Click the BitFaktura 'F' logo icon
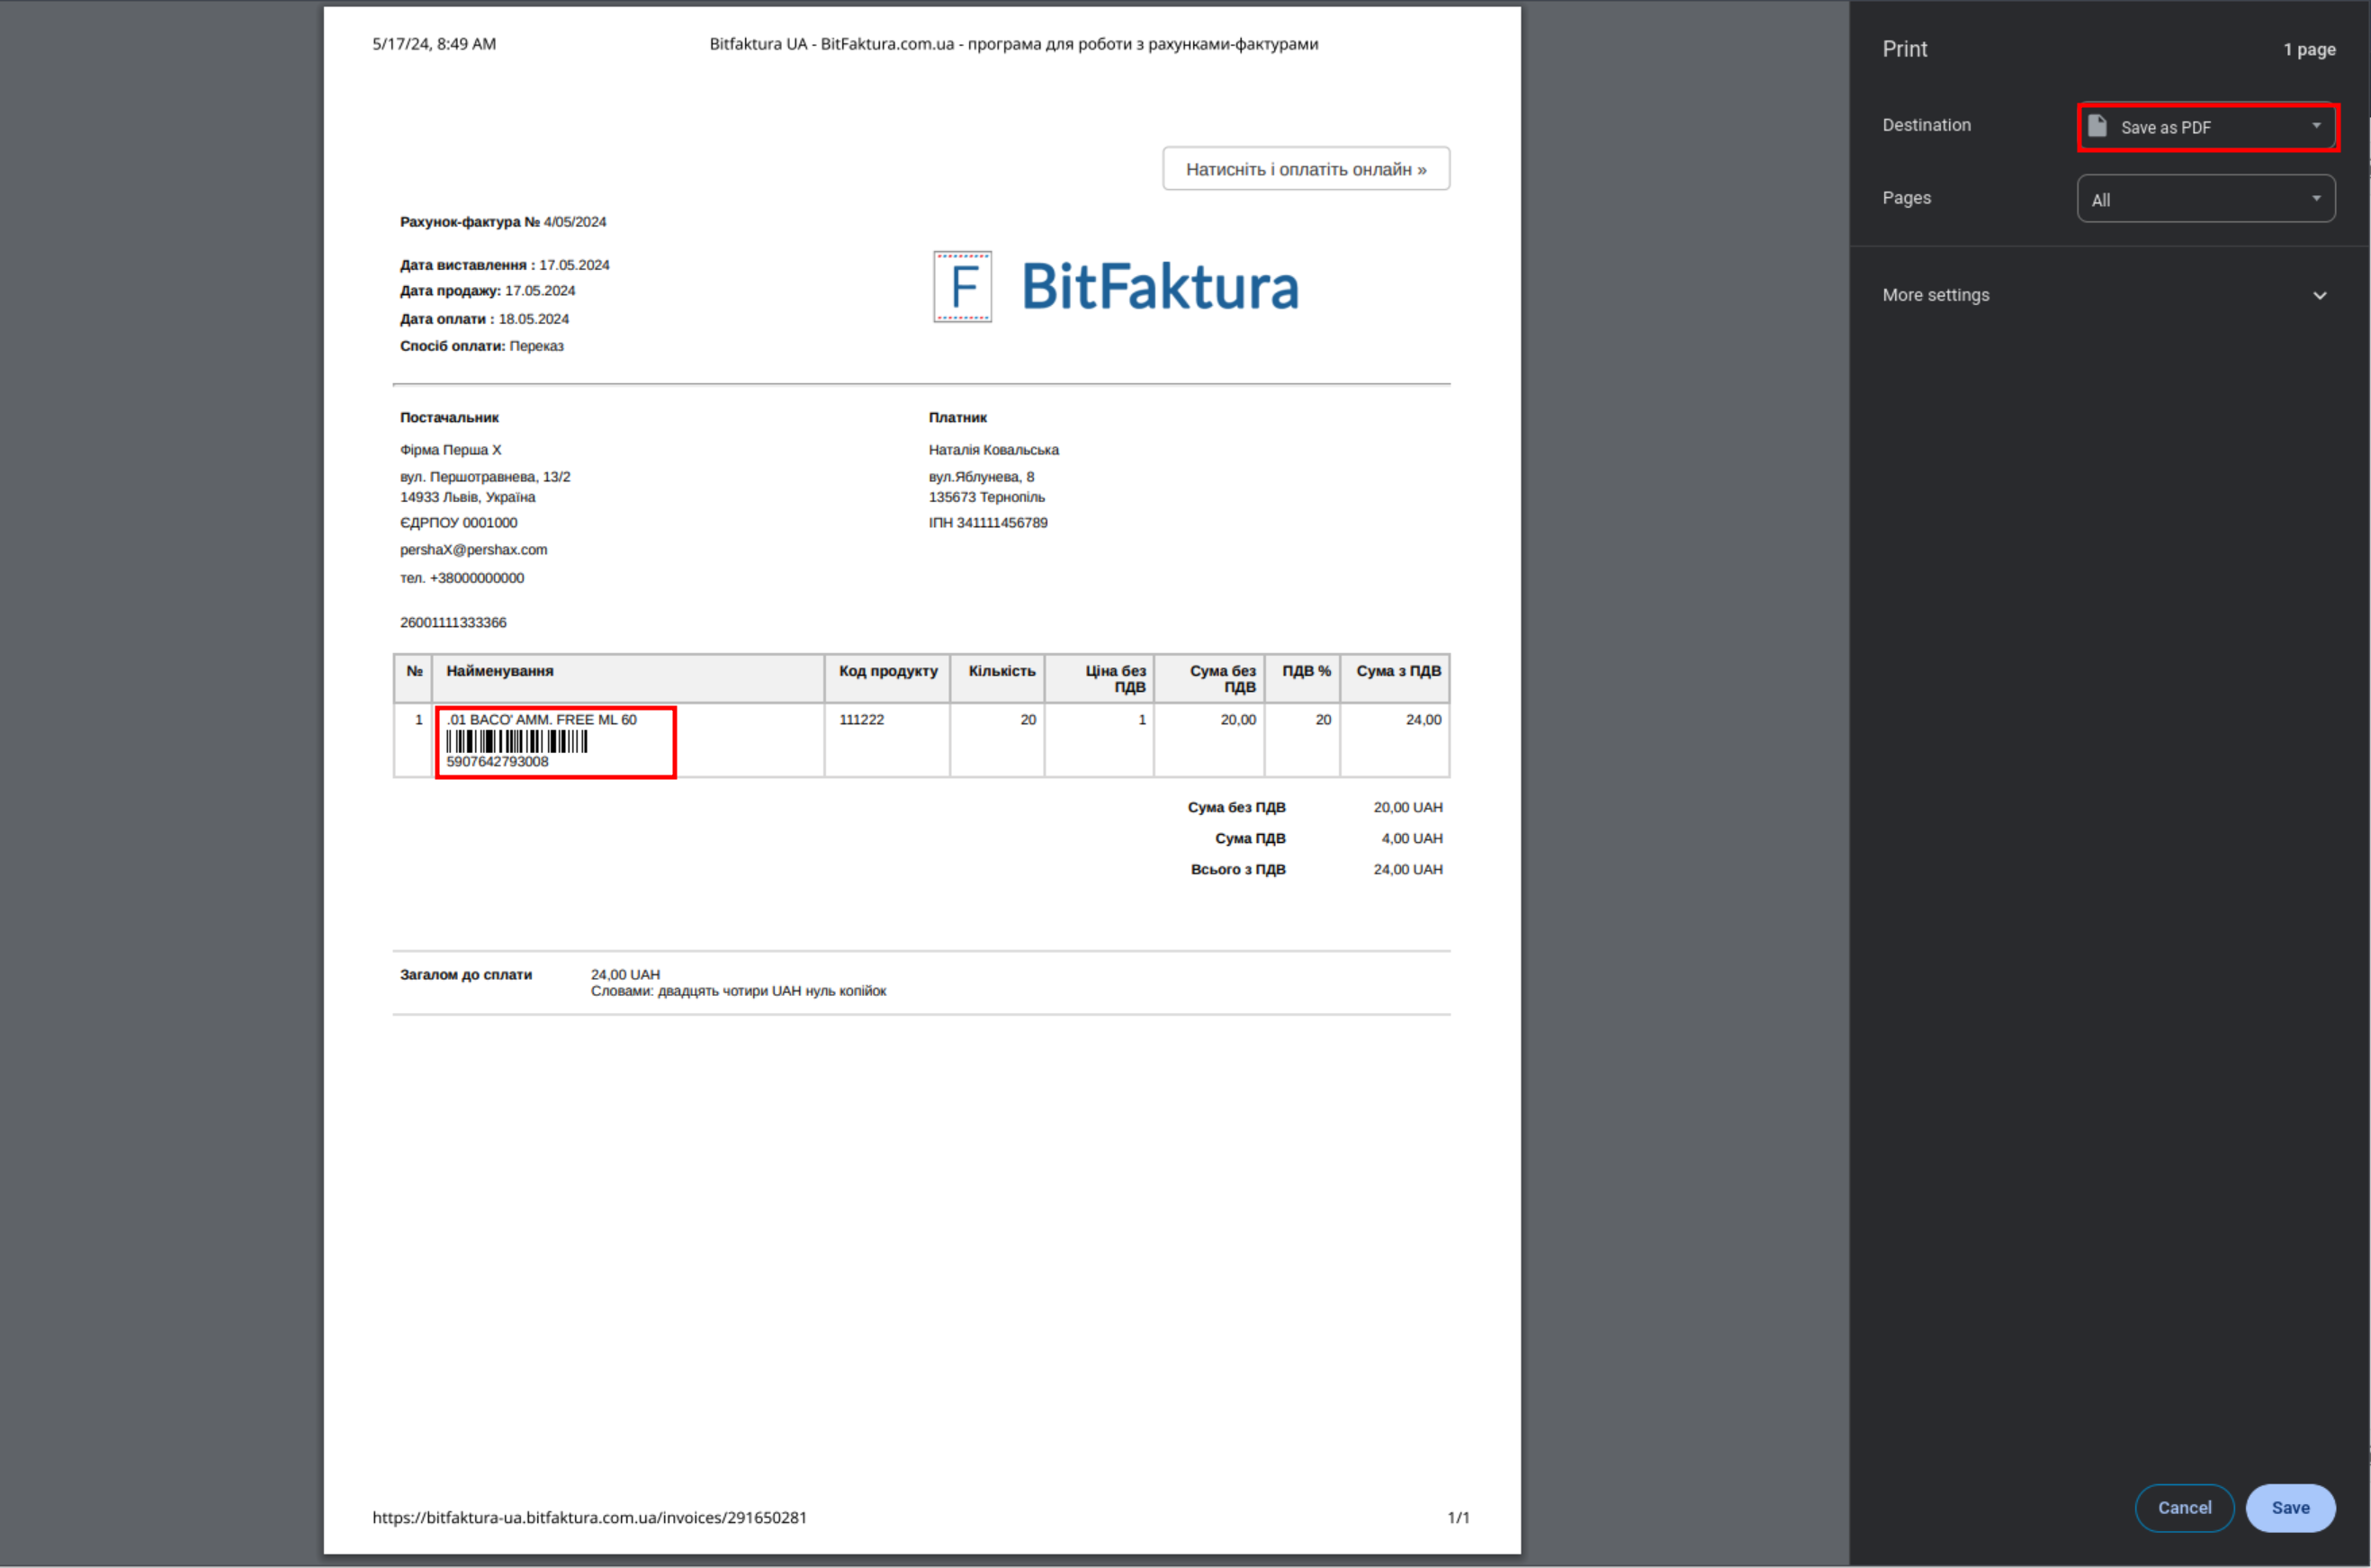The height and width of the screenshot is (1568, 2371). (962, 286)
